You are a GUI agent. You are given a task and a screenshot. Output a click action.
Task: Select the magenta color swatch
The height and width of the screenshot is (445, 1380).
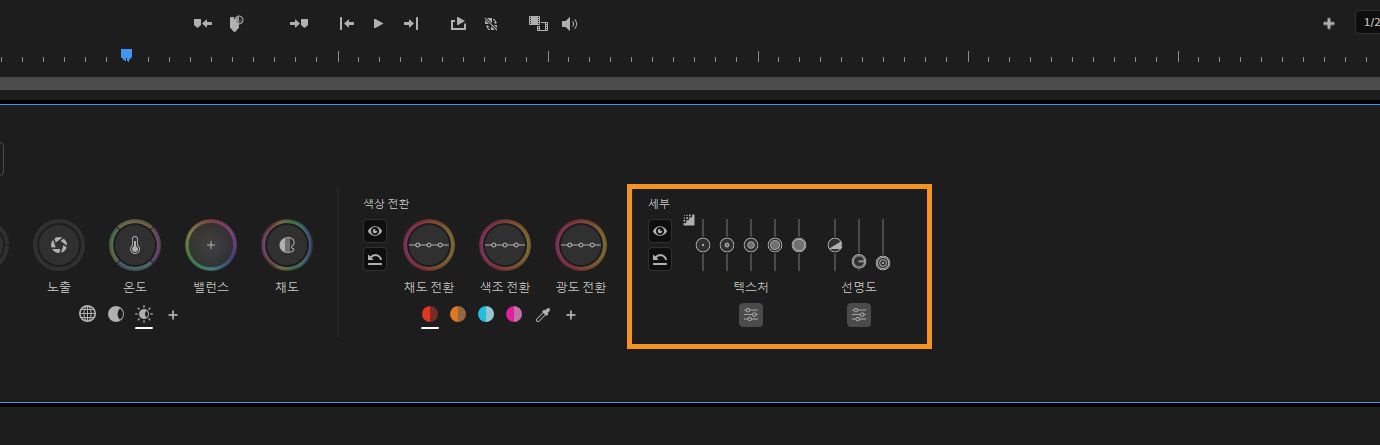point(514,314)
